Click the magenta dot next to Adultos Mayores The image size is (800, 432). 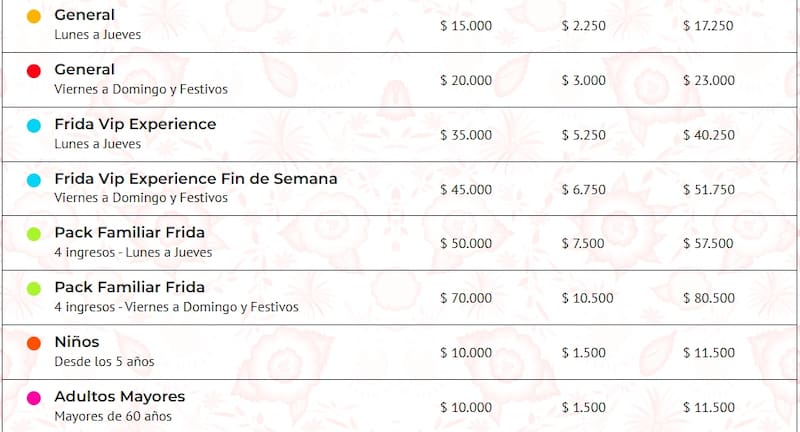coord(34,398)
